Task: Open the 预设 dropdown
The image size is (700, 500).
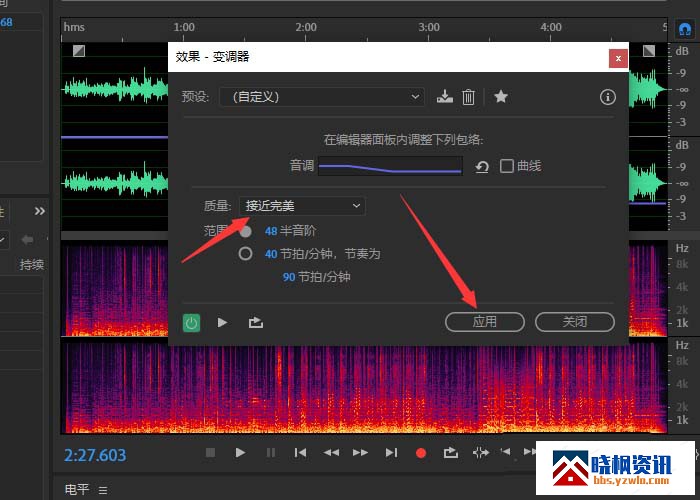Action: 322,96
